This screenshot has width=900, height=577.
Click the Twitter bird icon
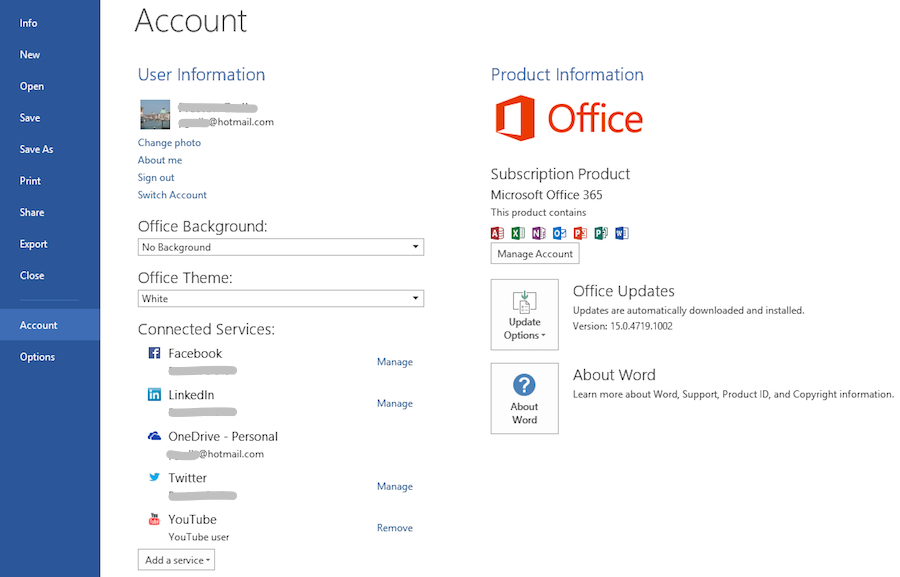[x=153, y=477]
